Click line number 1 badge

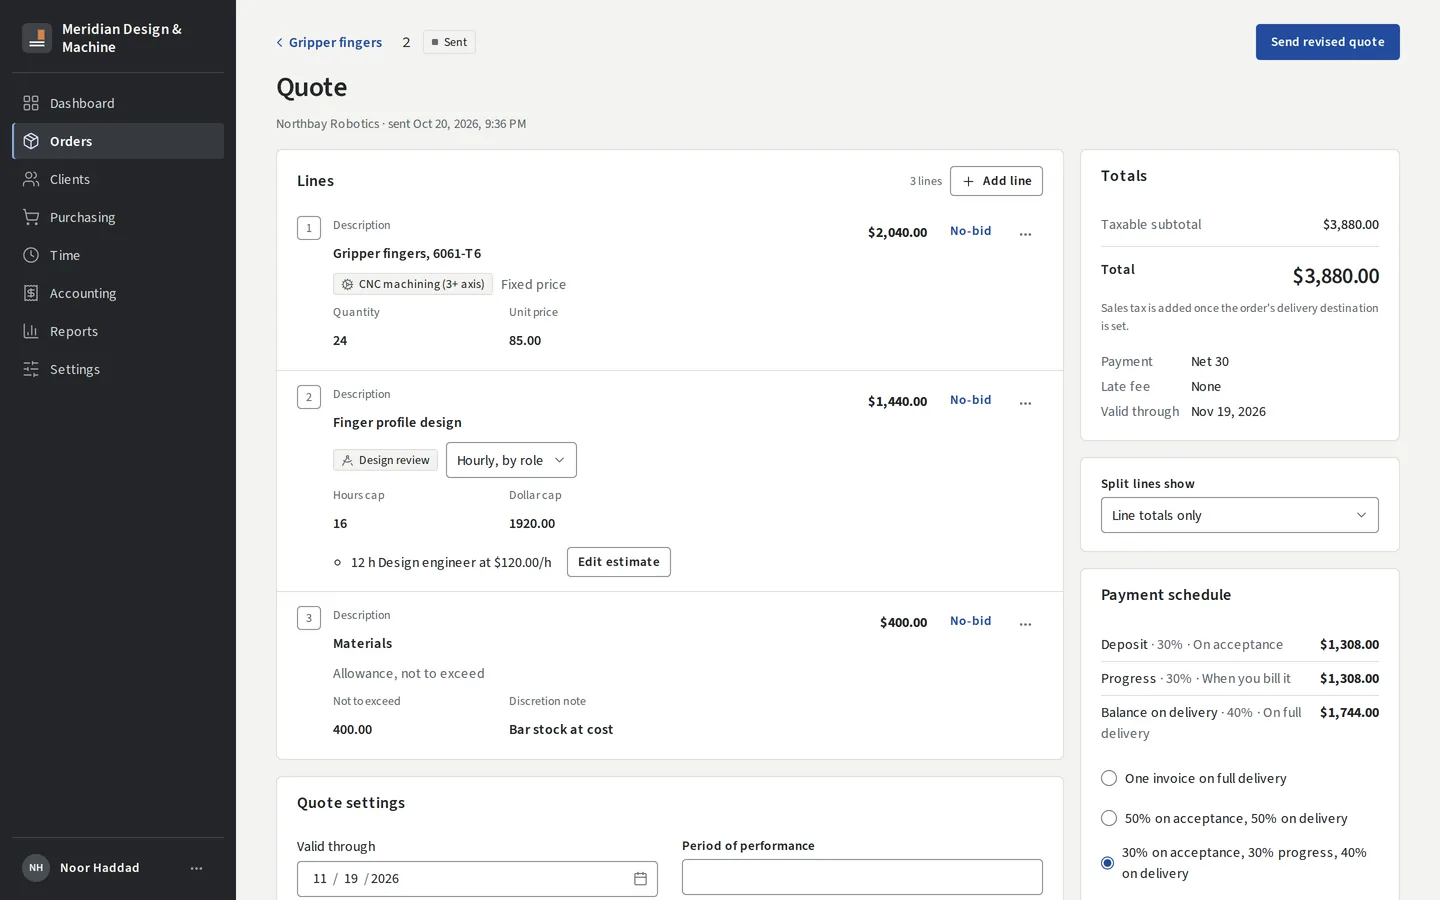click(x=309, y=228)
